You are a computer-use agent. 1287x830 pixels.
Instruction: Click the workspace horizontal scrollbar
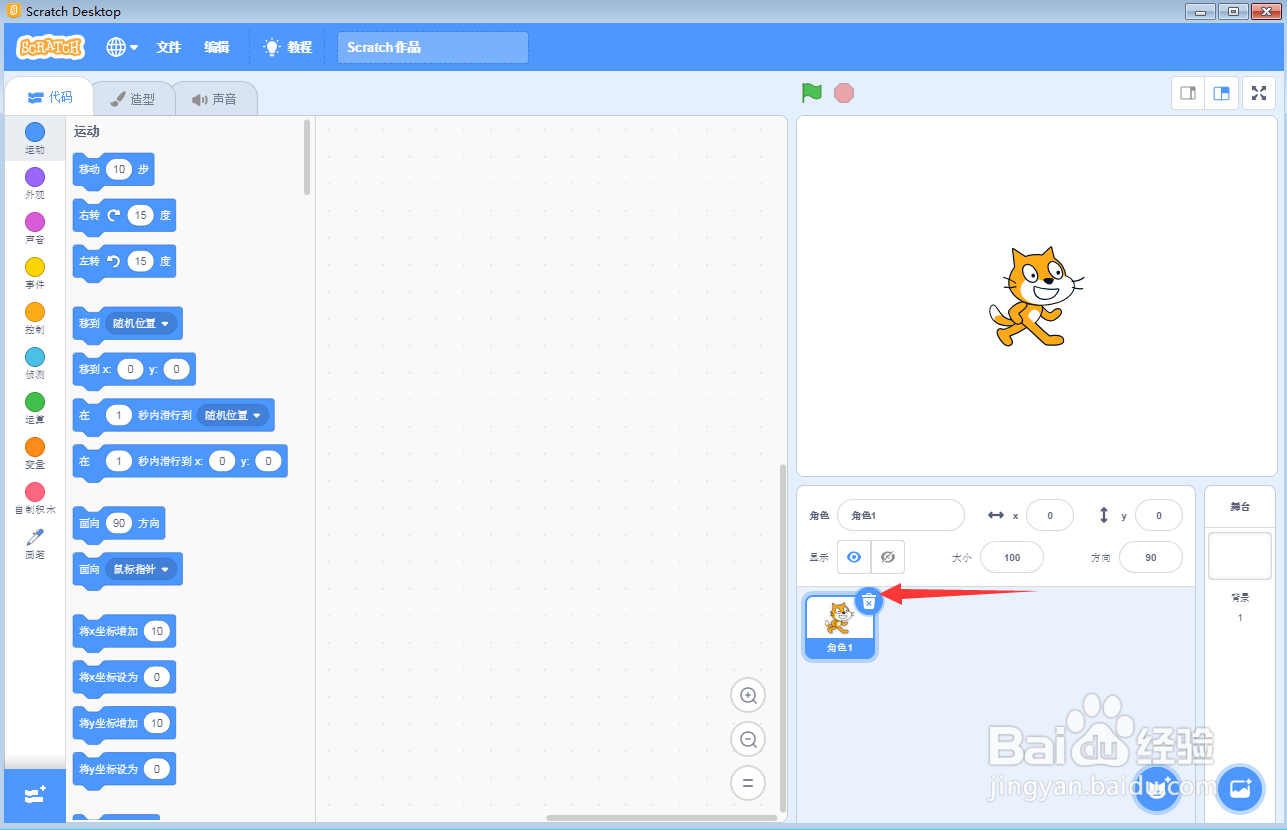pos(661,818)
